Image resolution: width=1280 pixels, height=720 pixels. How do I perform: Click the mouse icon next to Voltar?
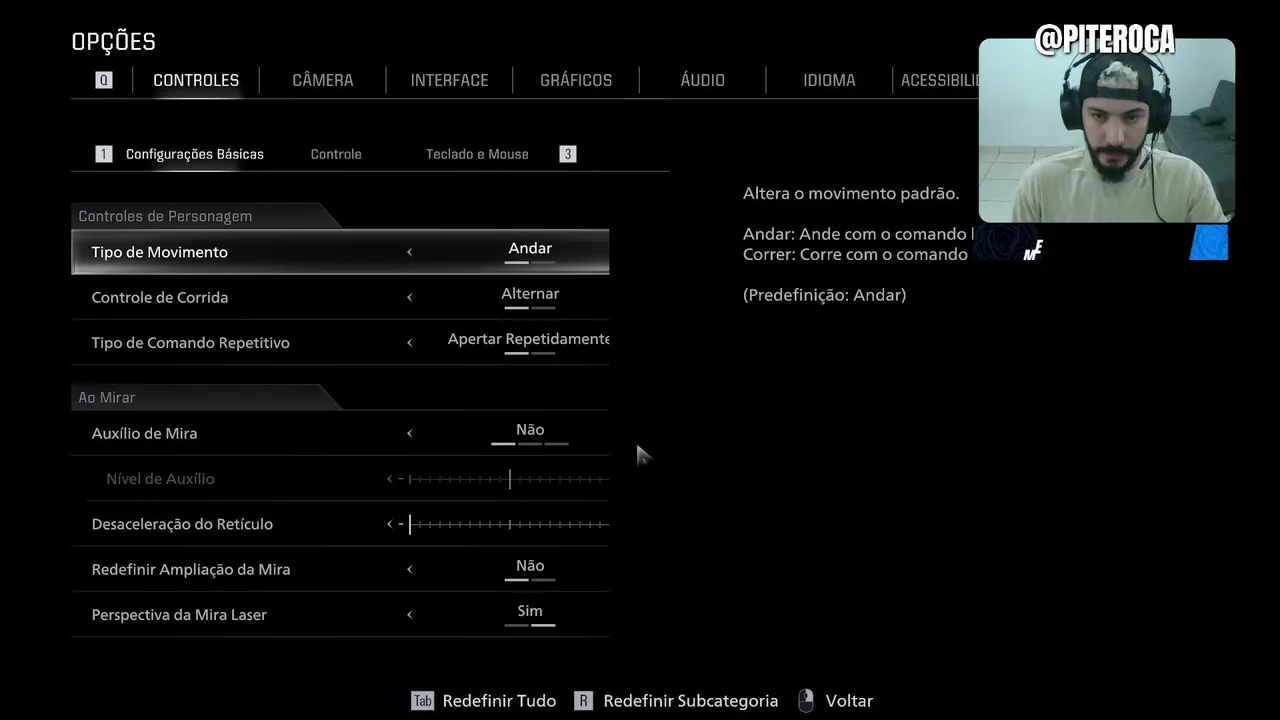point(806,701)
